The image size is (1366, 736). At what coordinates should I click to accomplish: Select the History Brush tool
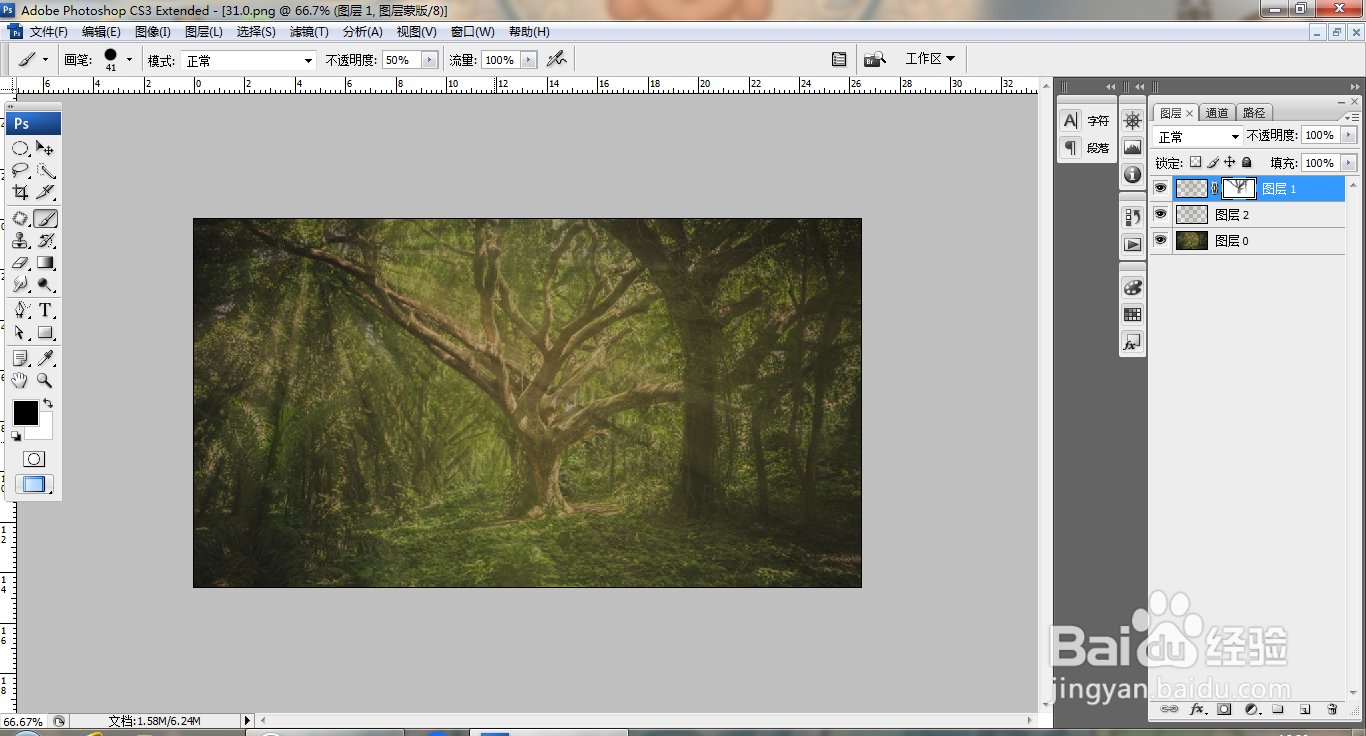[45, 241]
